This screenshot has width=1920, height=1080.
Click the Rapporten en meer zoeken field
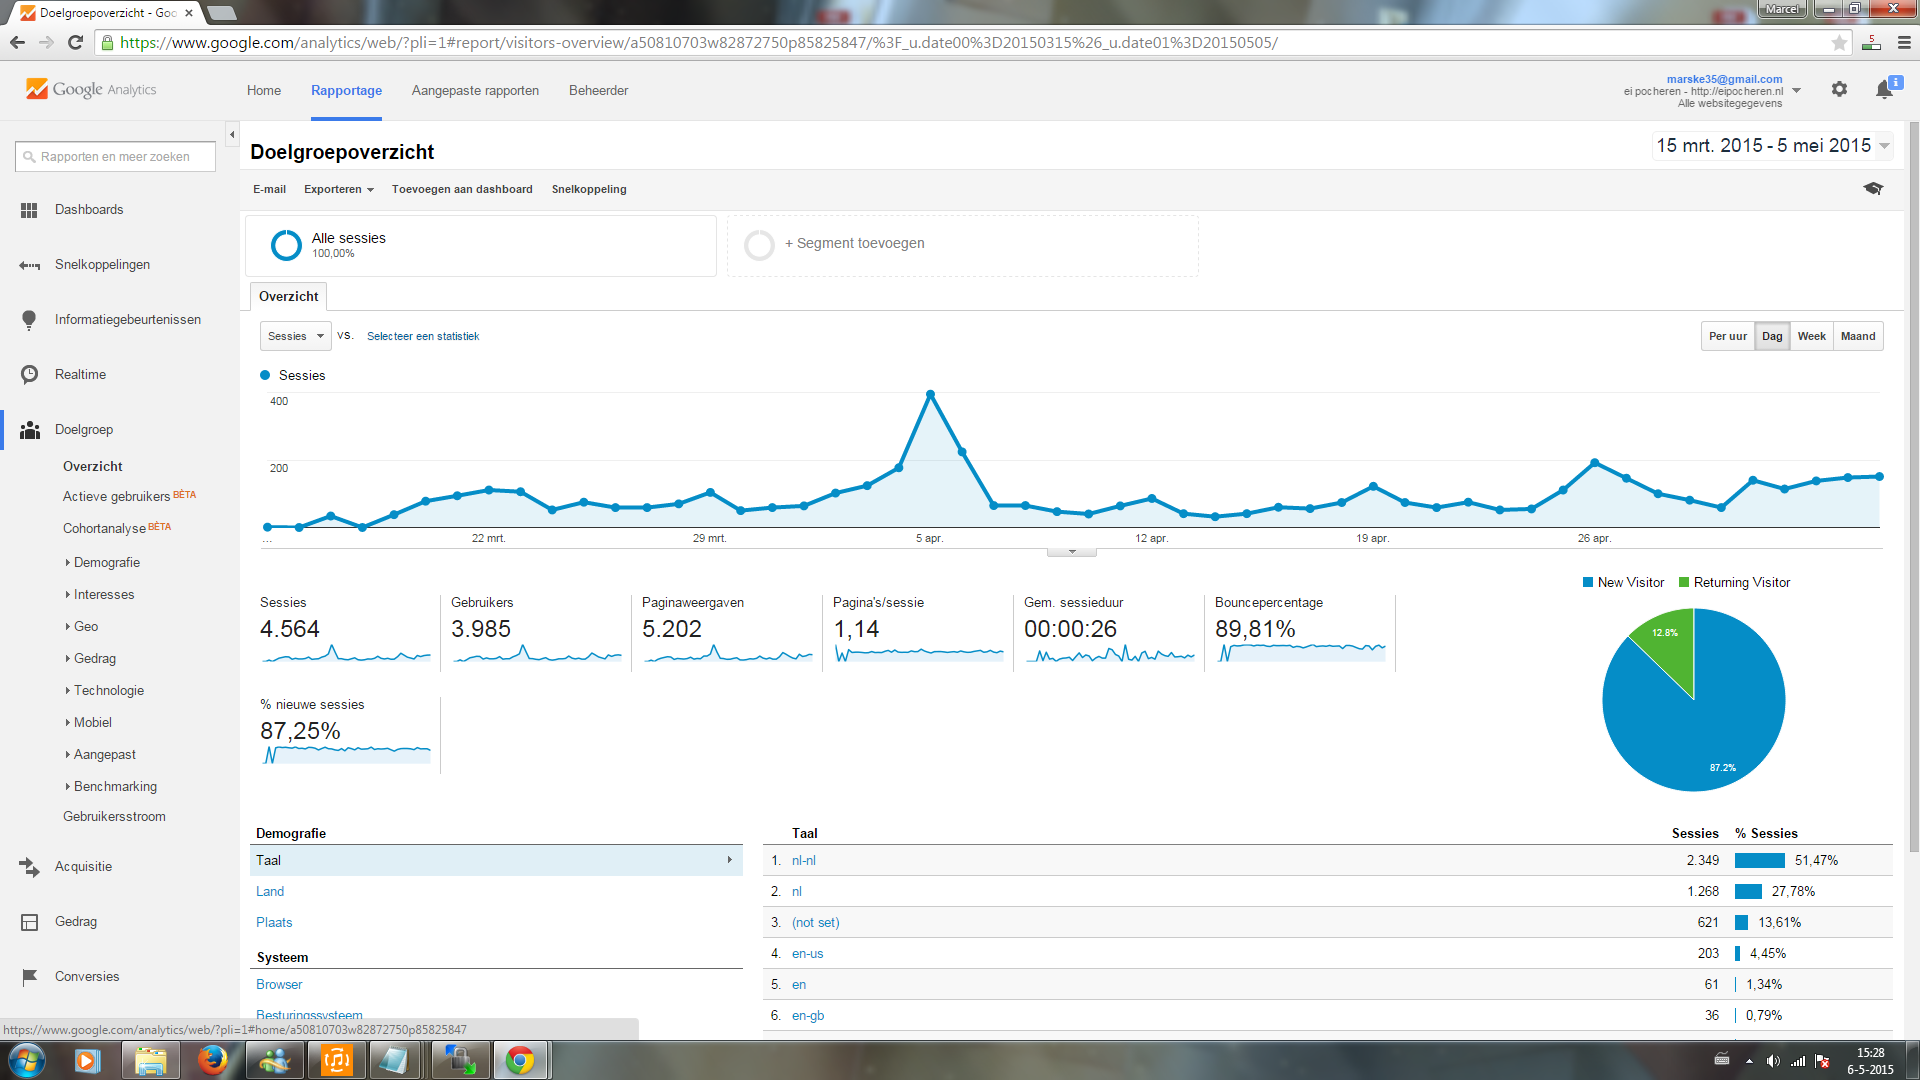point(115,156)
